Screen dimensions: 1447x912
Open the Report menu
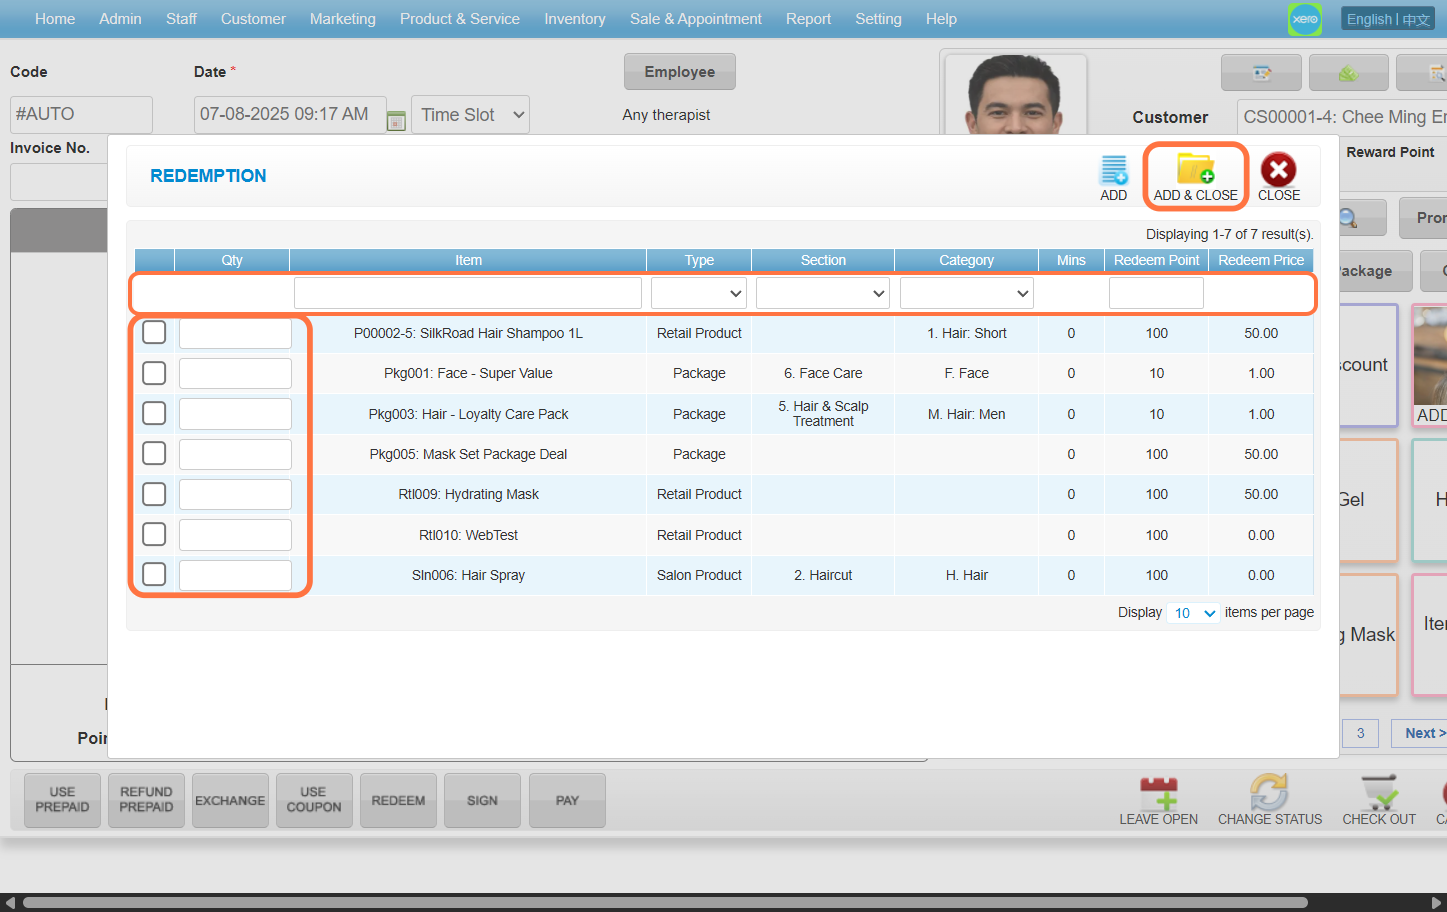[x=808, y=19]
